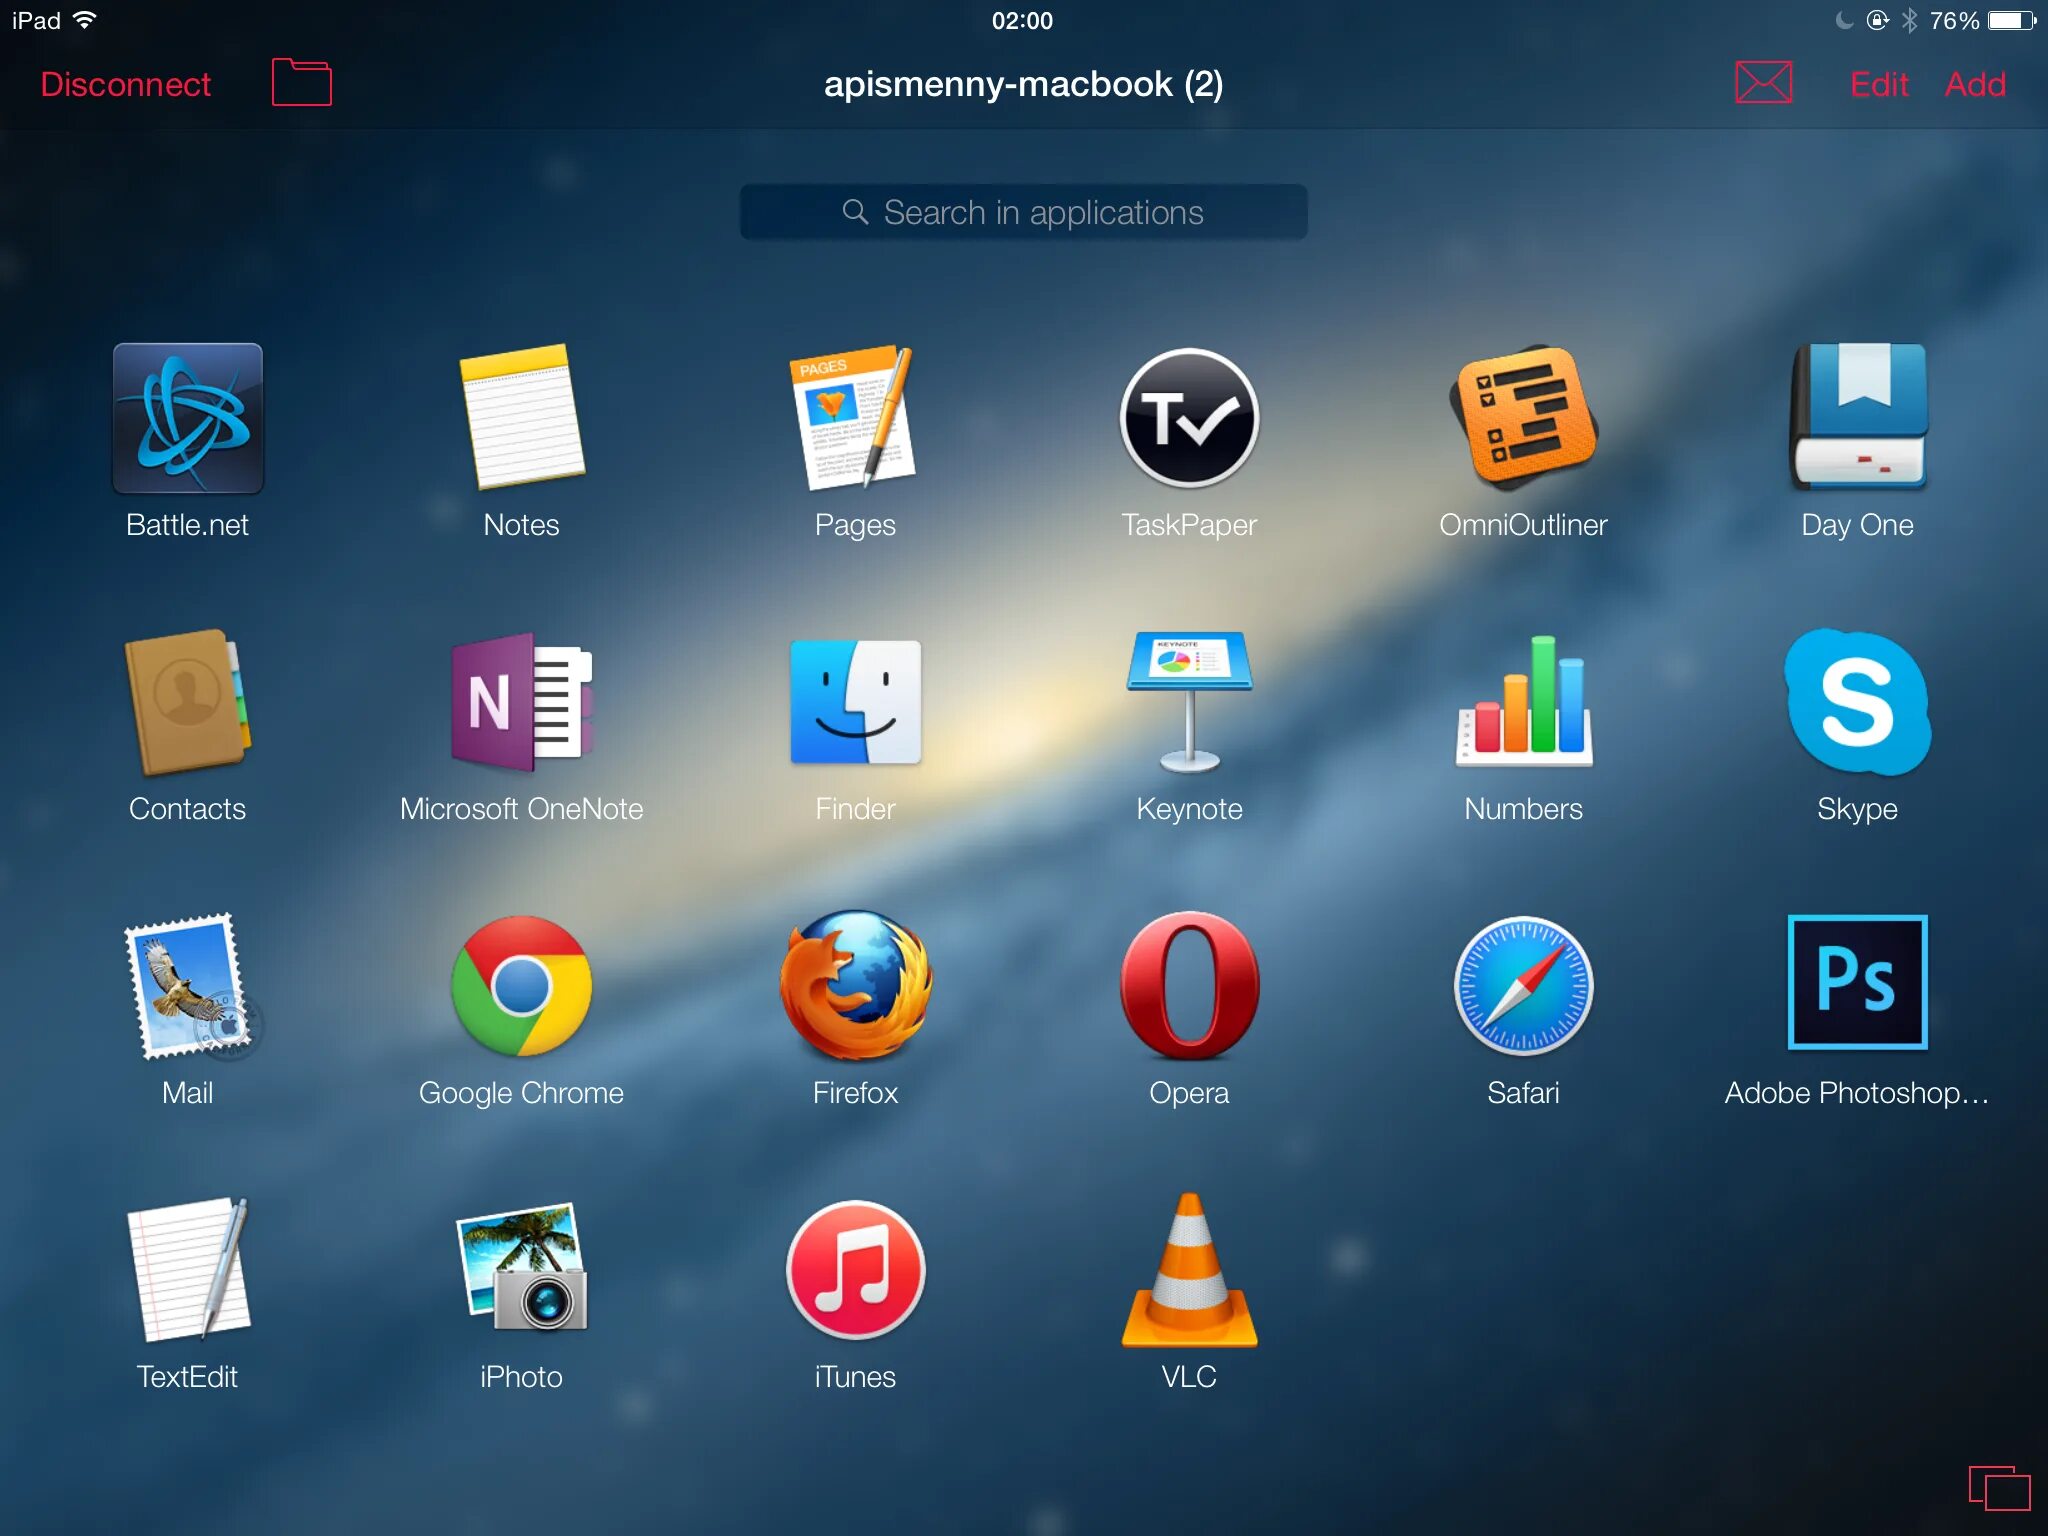Tap the Add button
The image size is (2048, 1536).
pos(1975,84)
